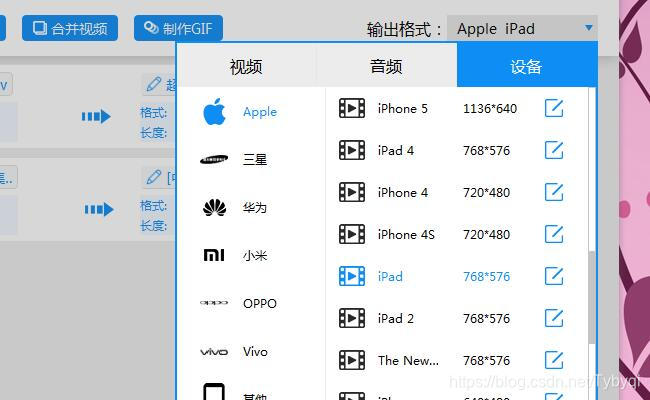This screenshot has width=650, height=400.
Task: Select the Xiaomi MI logo icon
Action: click(x=214, y=255)
